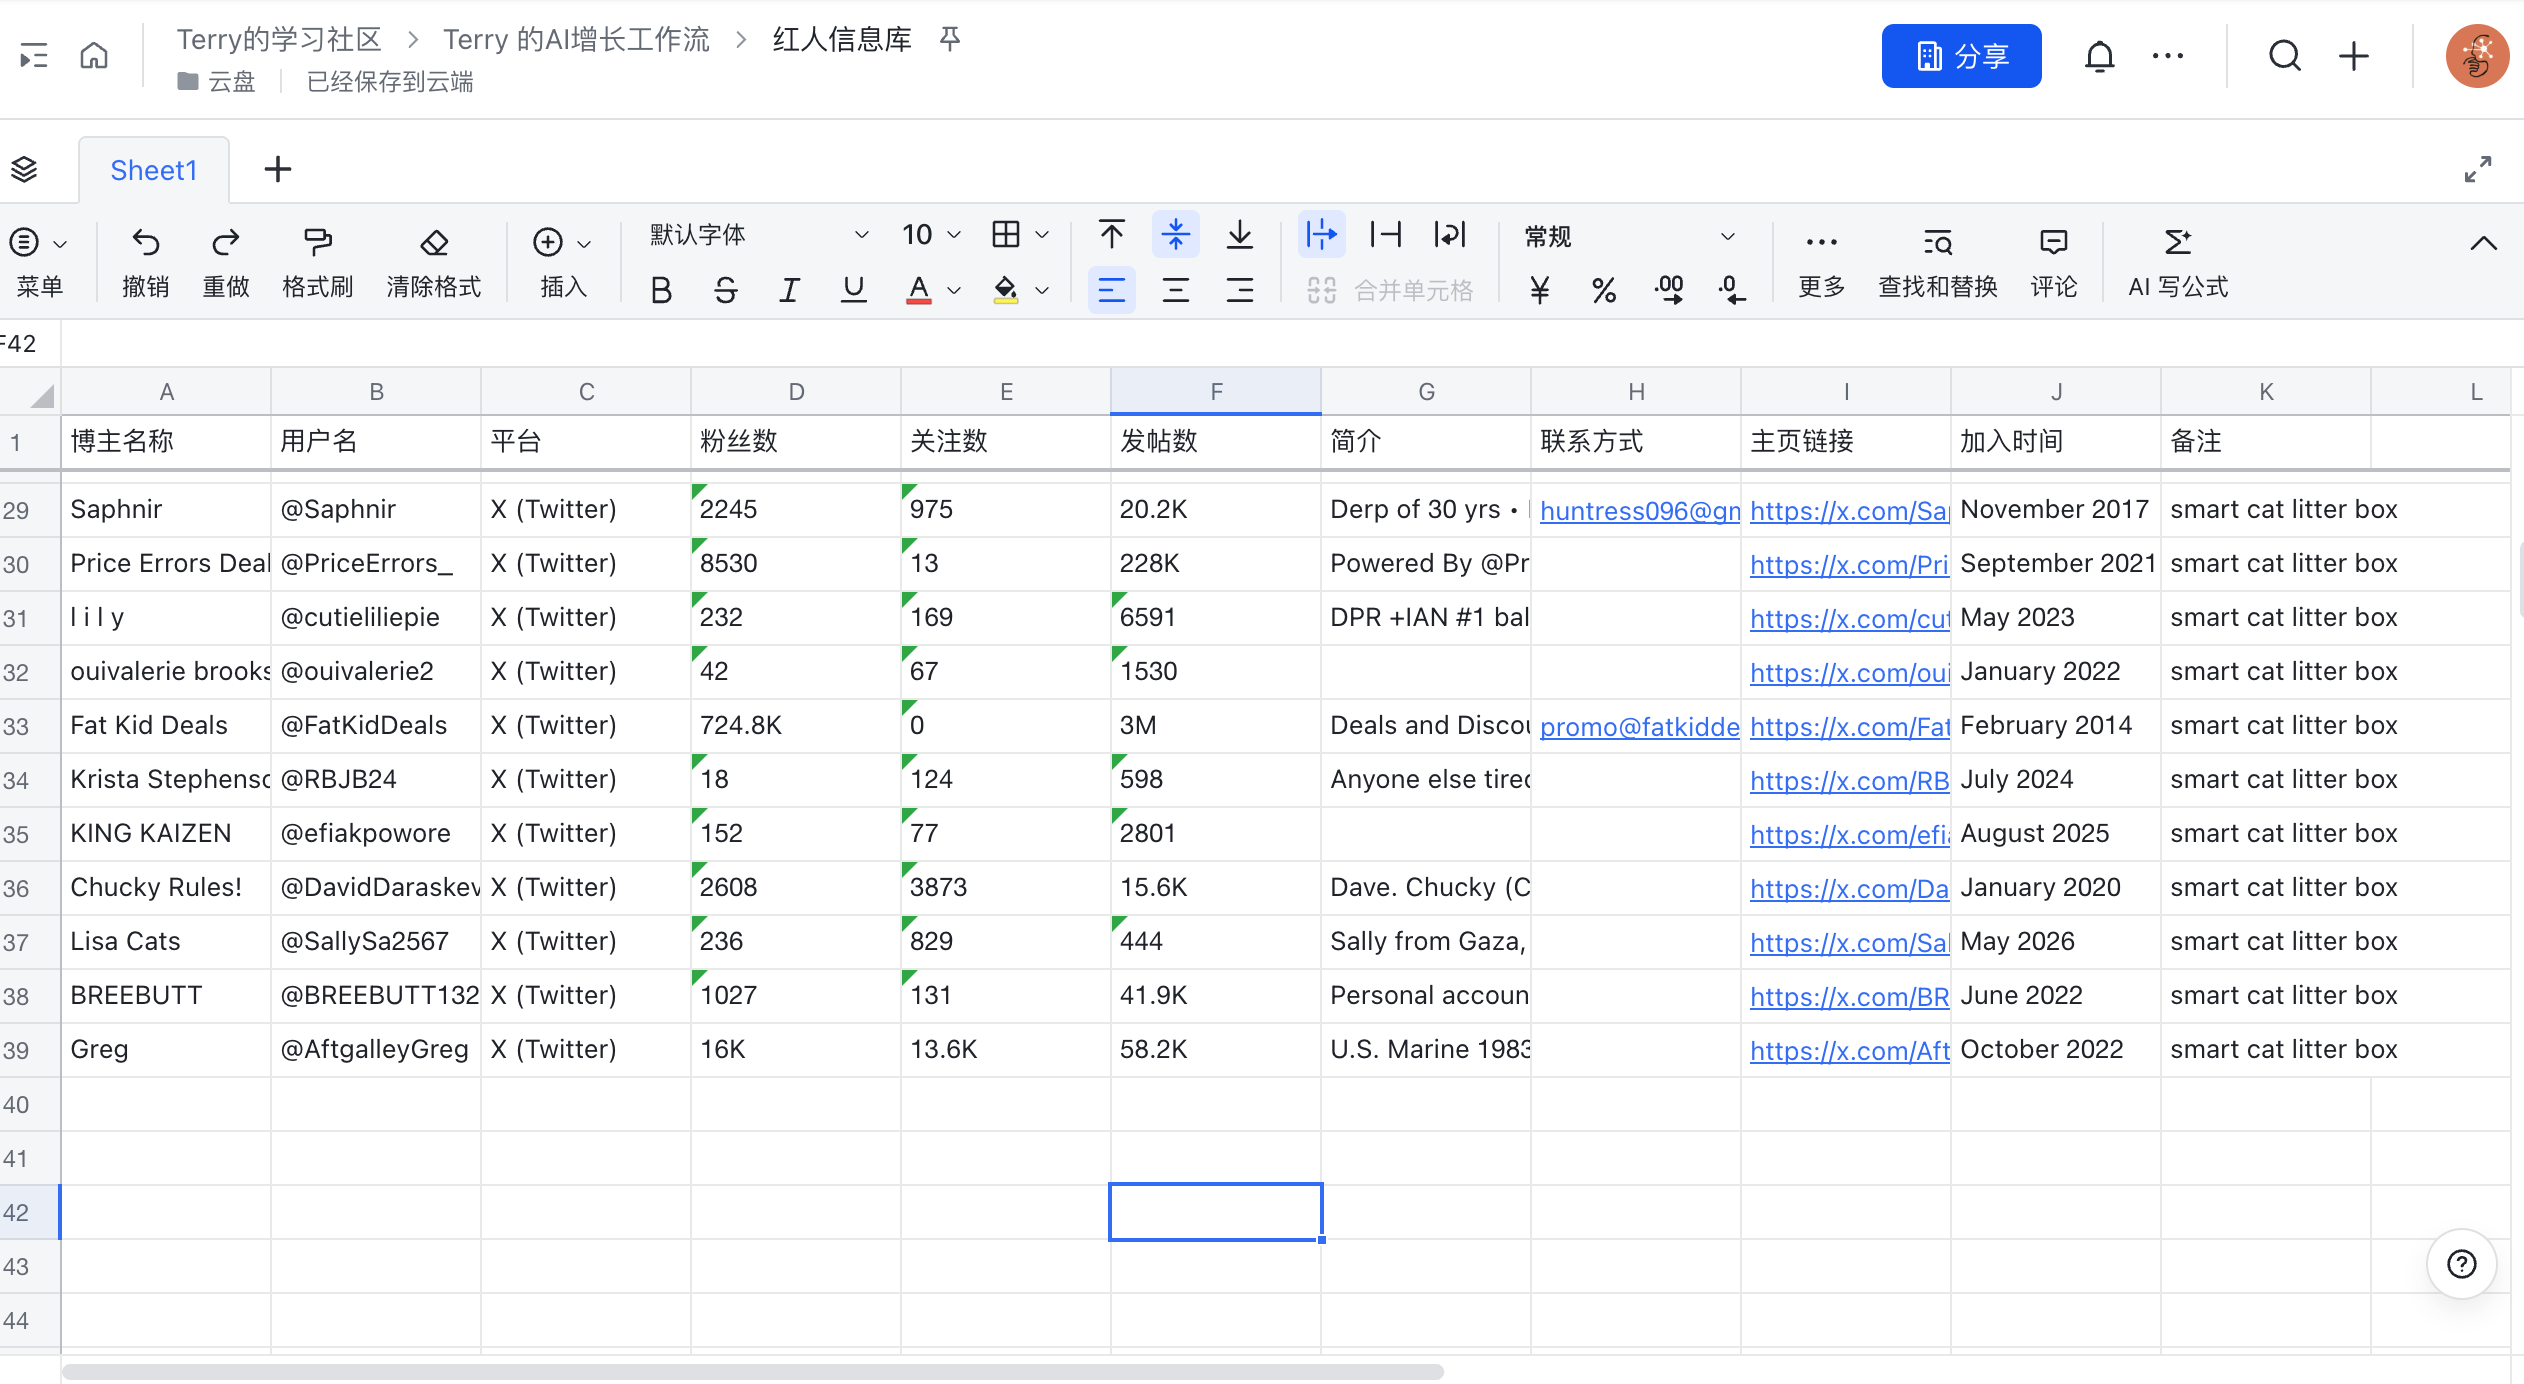Image resolution: width=2524 pixels, height=1384 pixels.
Task: Click the F42 cell reference box
Action: [30, 344]
